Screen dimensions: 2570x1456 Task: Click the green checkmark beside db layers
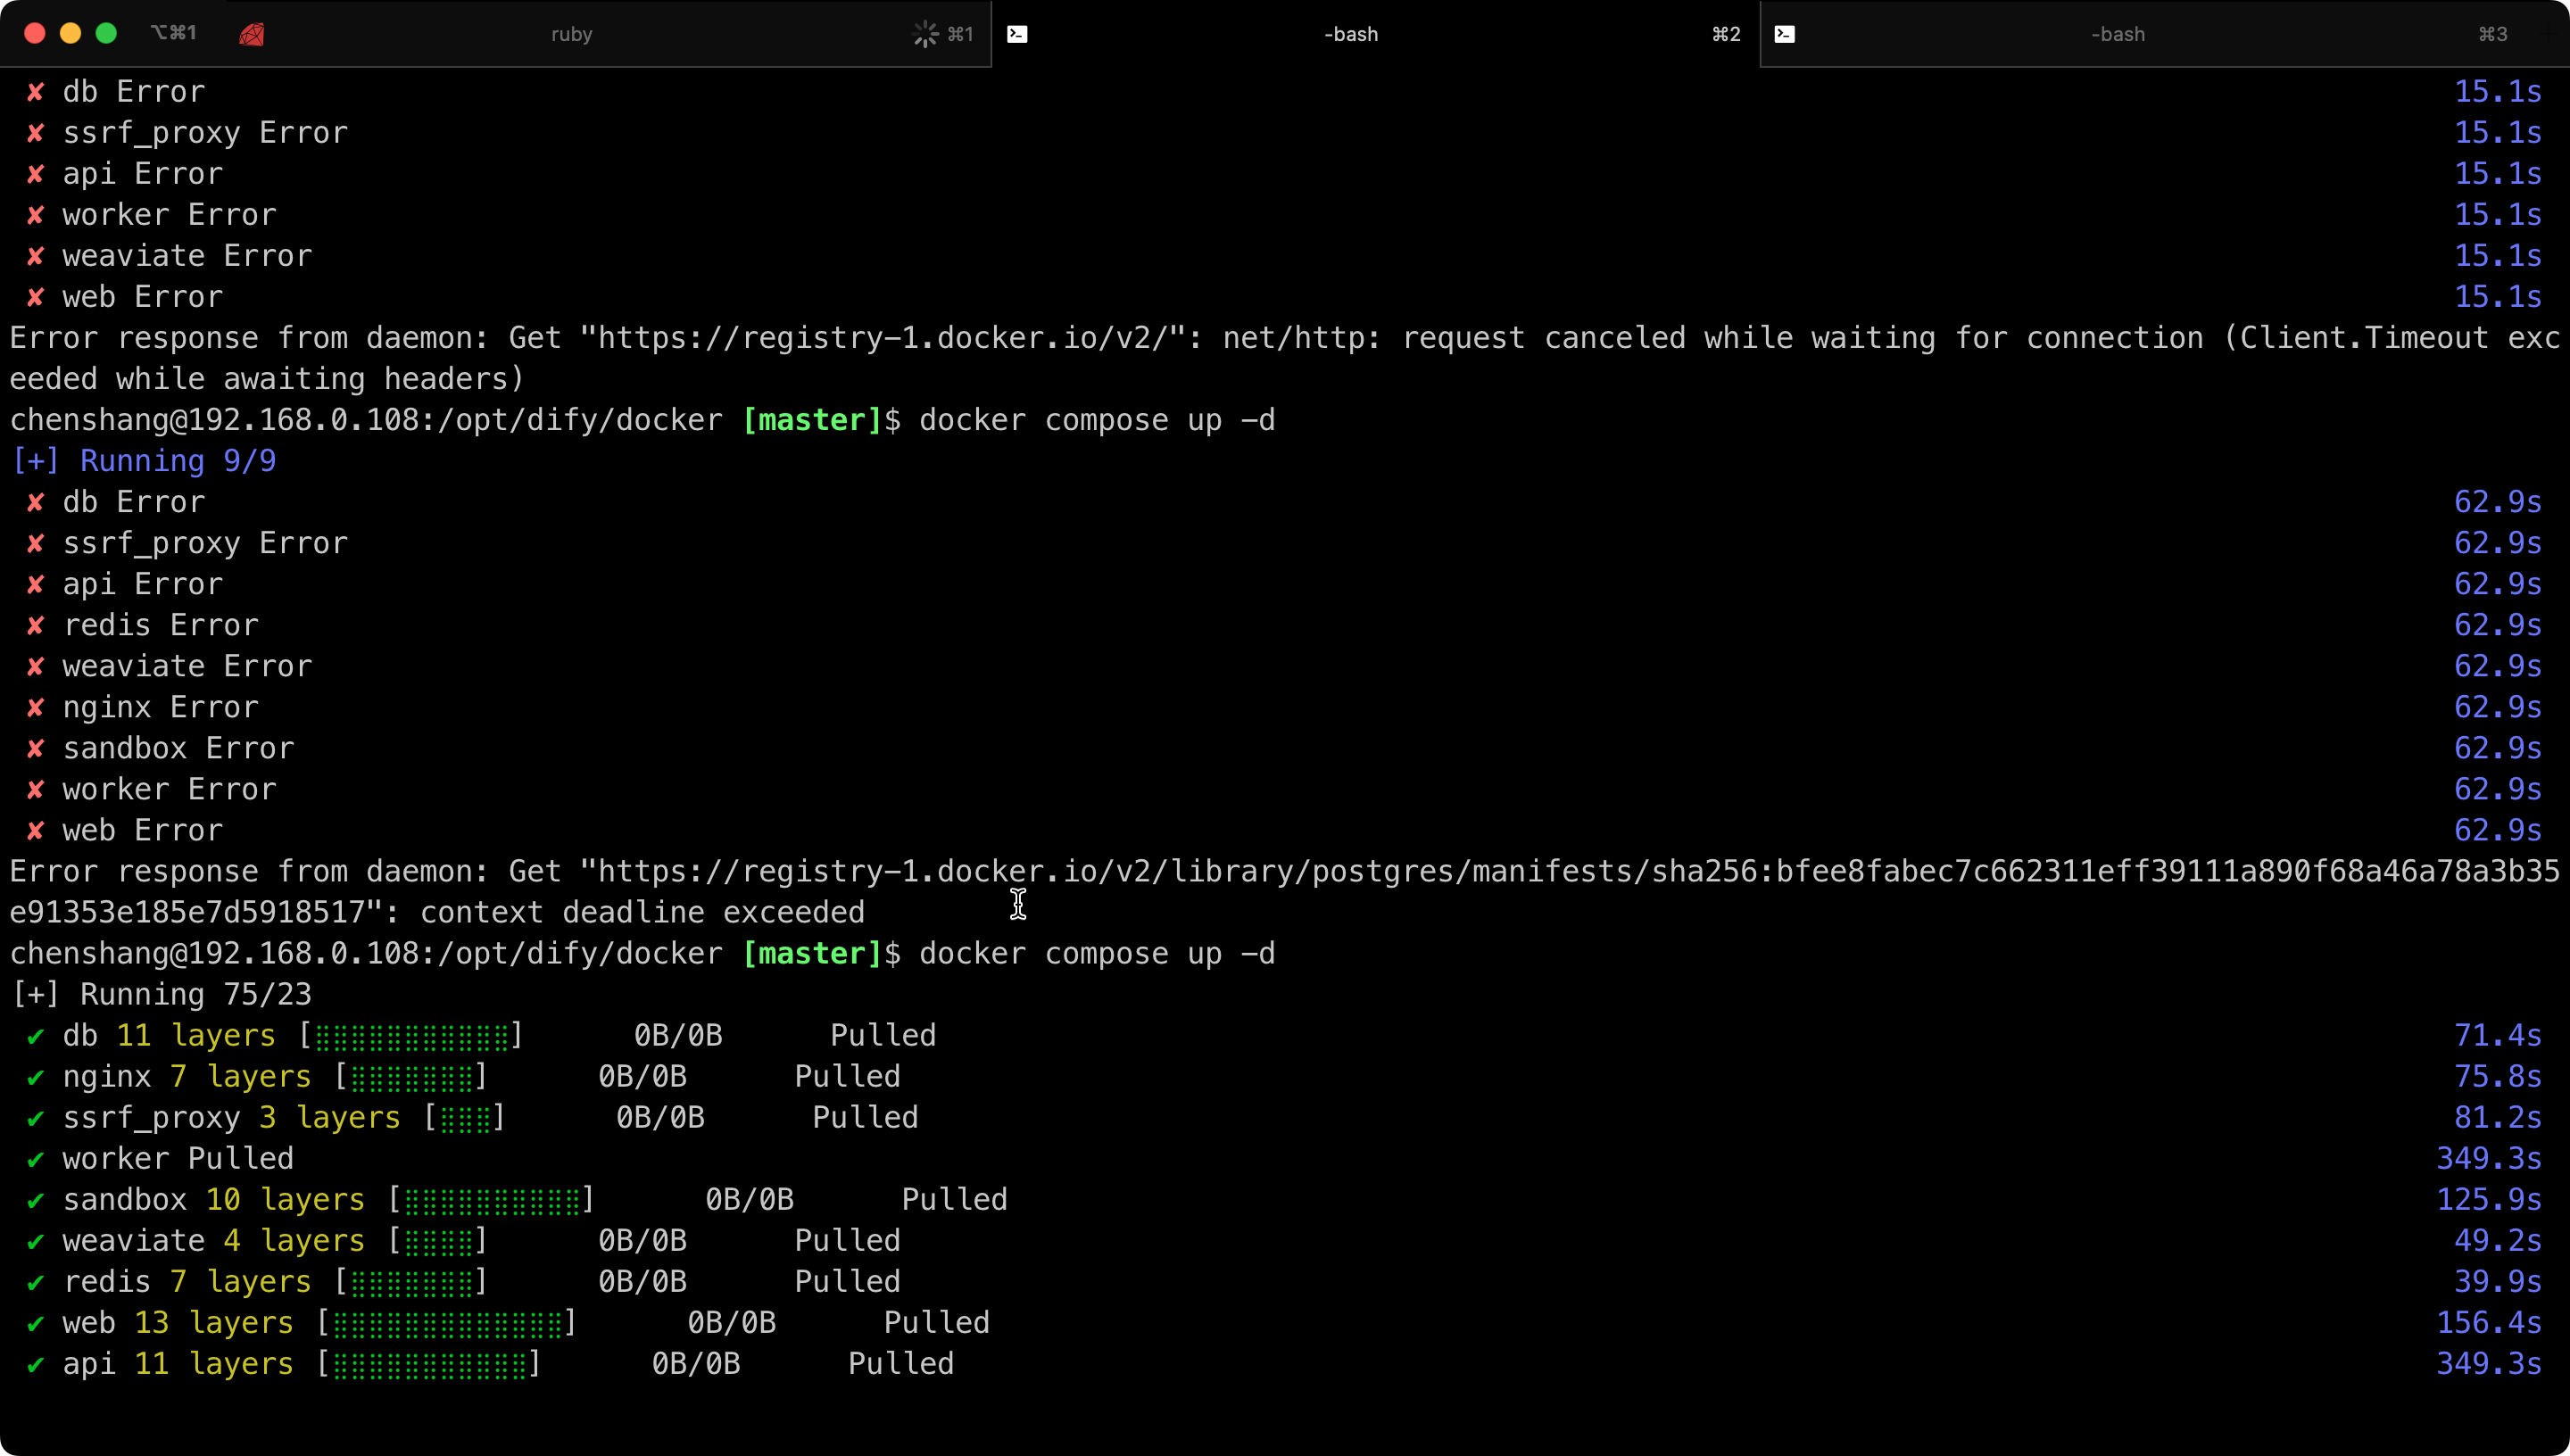[36, 1036]
